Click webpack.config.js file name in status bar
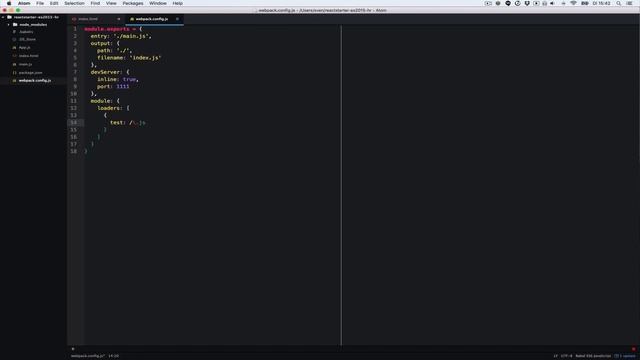Viewport: 640px width, 360px height. [87, 356]
